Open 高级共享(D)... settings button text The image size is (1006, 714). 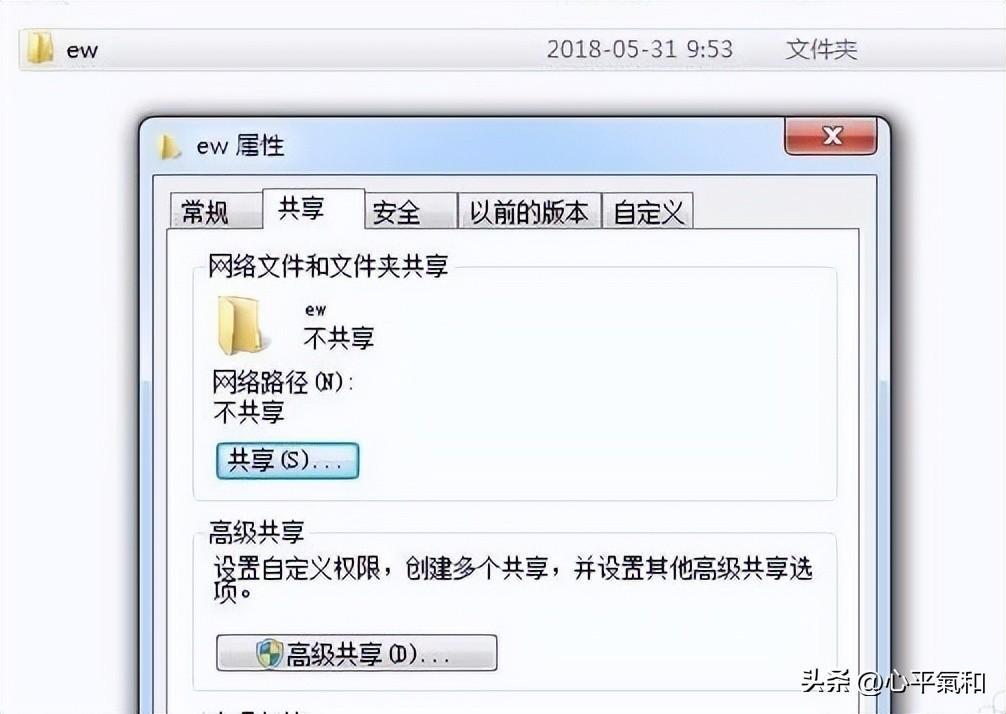pyautogui.click(x=368, y=654)
